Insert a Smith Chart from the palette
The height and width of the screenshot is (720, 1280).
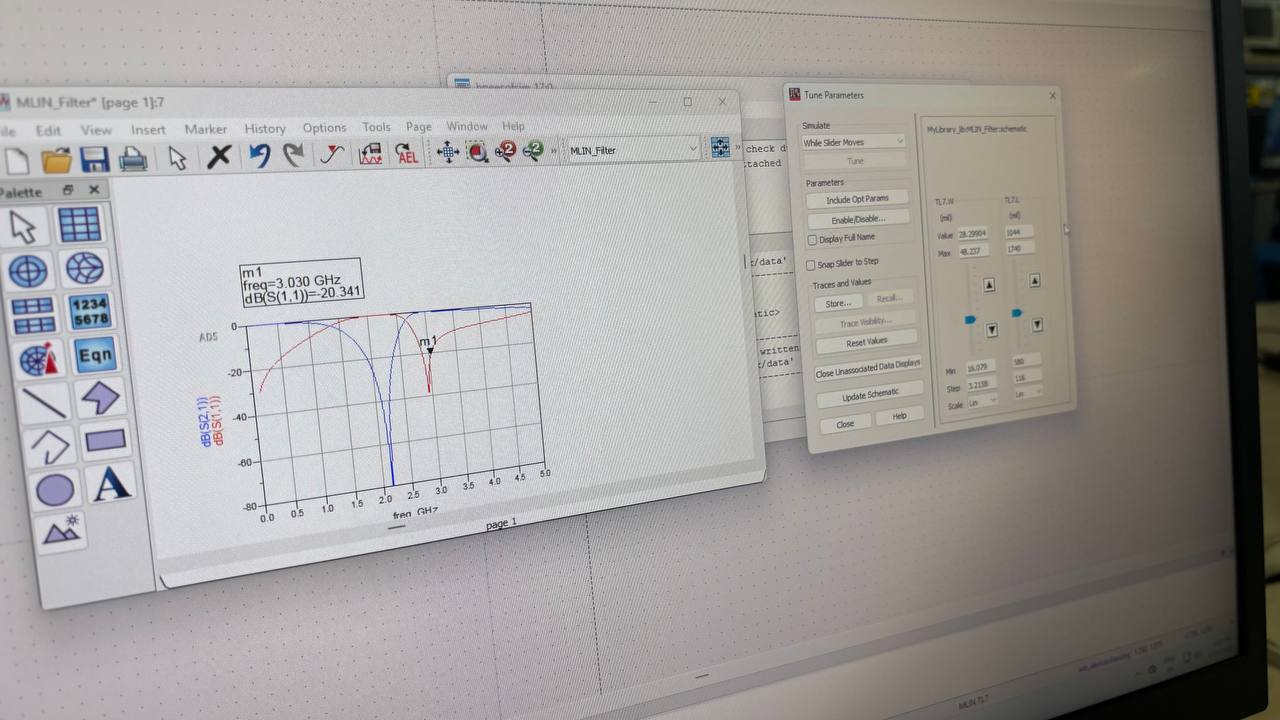[x=85, y=268]
